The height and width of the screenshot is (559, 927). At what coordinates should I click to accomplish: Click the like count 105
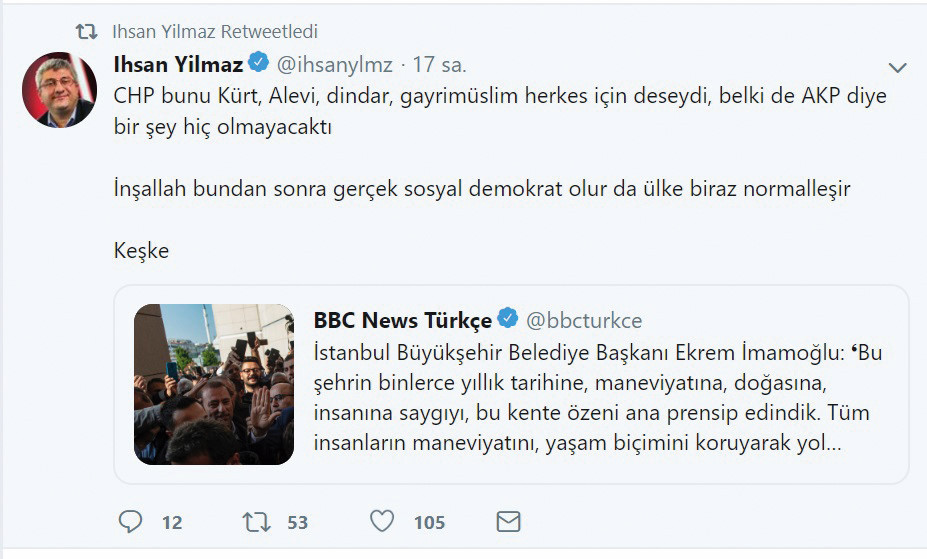pos(429,522)
